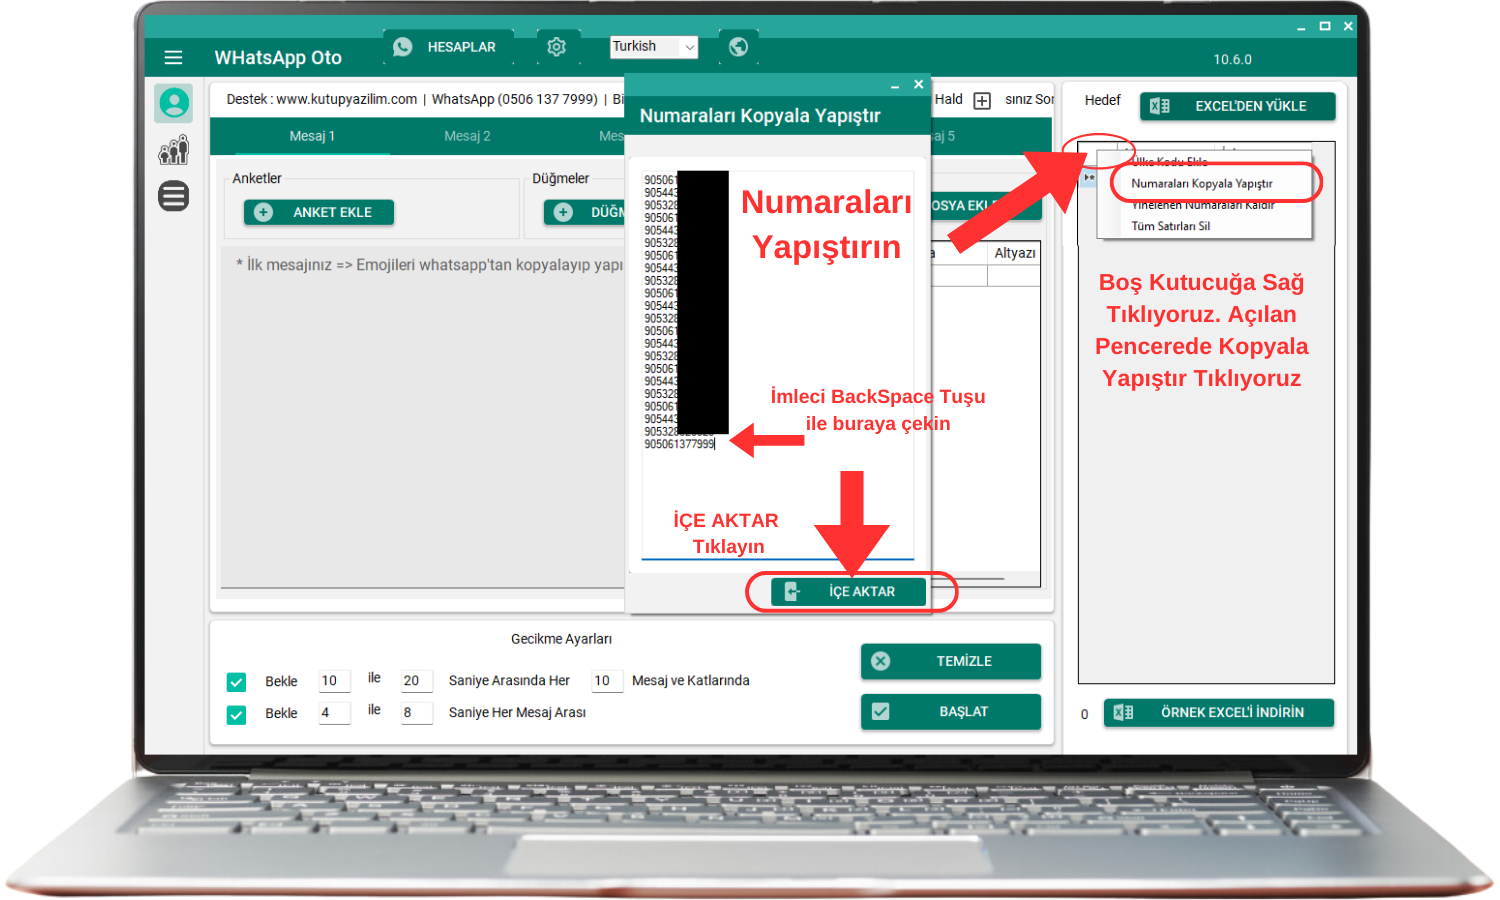Click the X icon in TEMİZLE button
1500x900 pixels.
[x=880, y=661]
